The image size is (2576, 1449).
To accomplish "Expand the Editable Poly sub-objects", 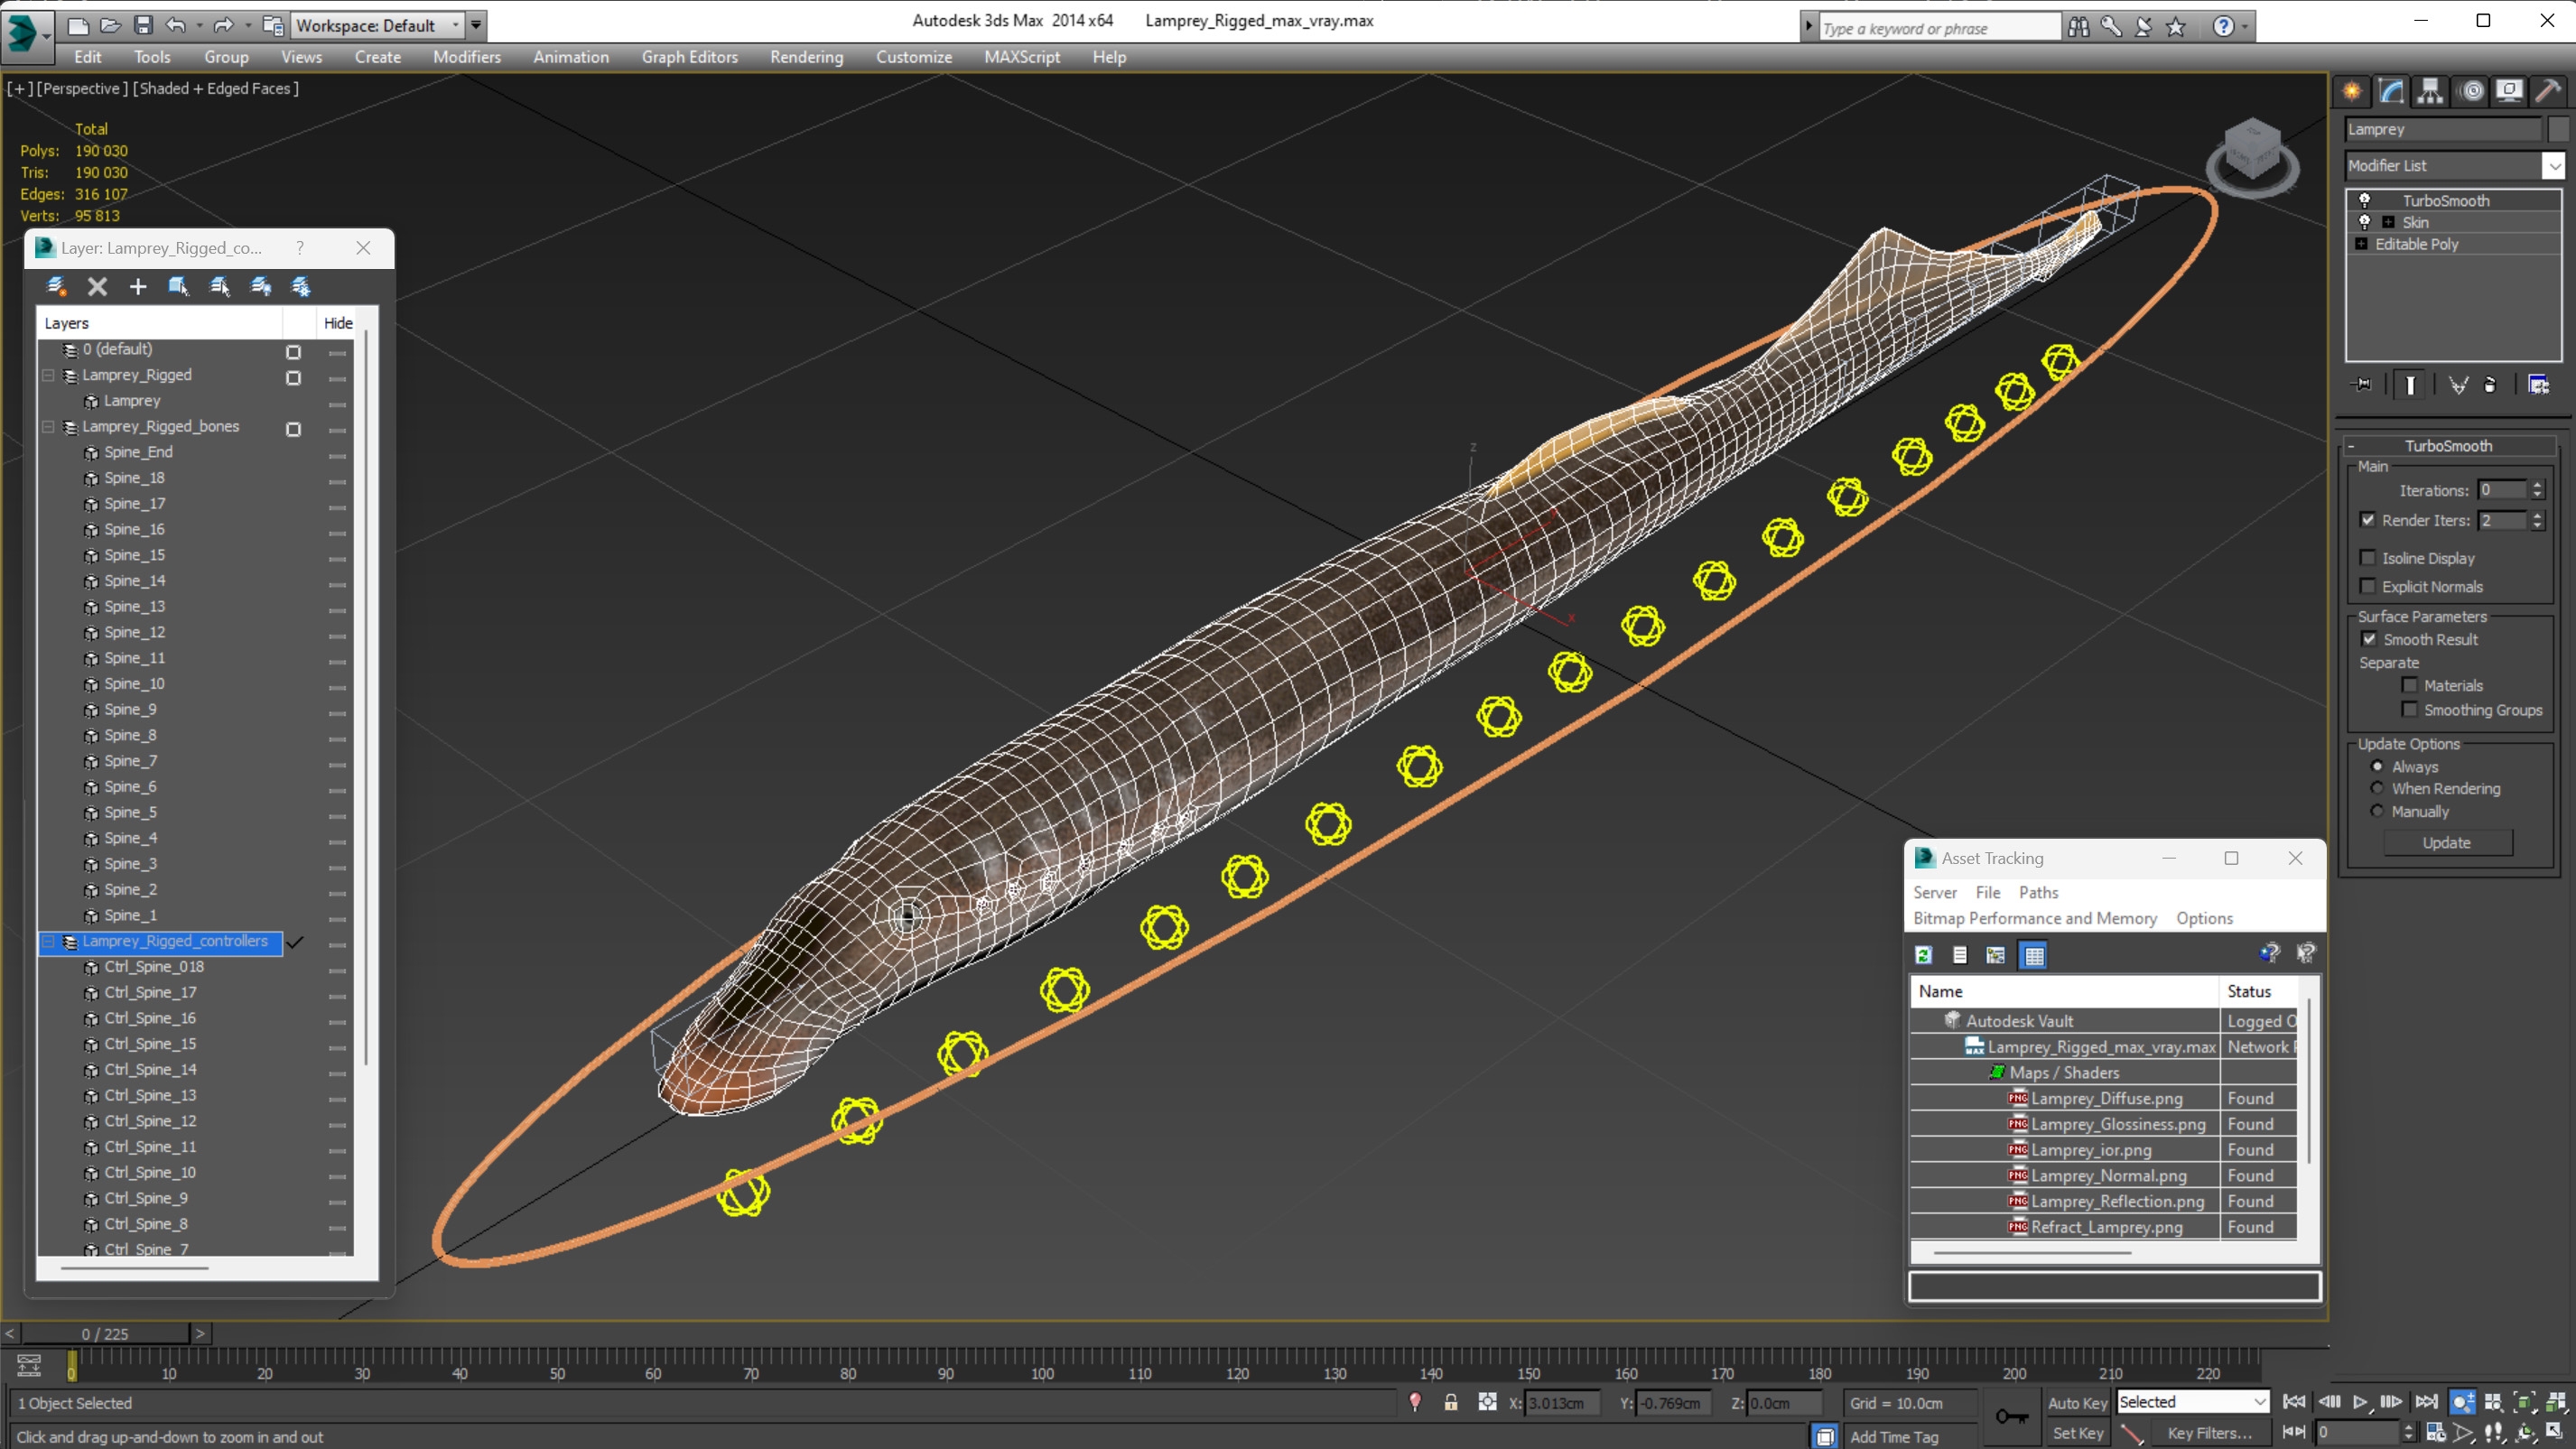I will (2361, 244).
